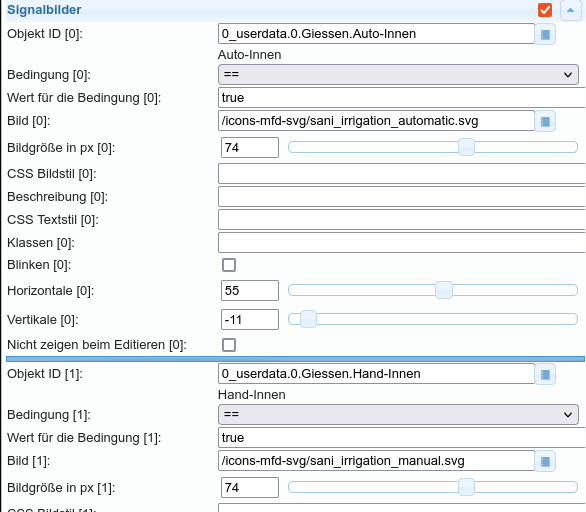Open object browser for Objekt ID [1]
Viewport: 586px width, 512px height.
pyautogui.click(x=545, y=374)
